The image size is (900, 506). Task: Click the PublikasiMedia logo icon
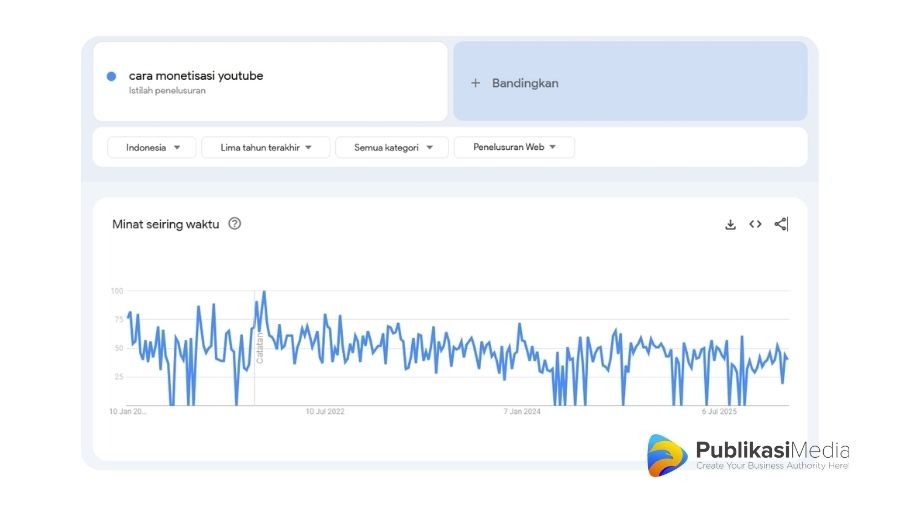667,455
